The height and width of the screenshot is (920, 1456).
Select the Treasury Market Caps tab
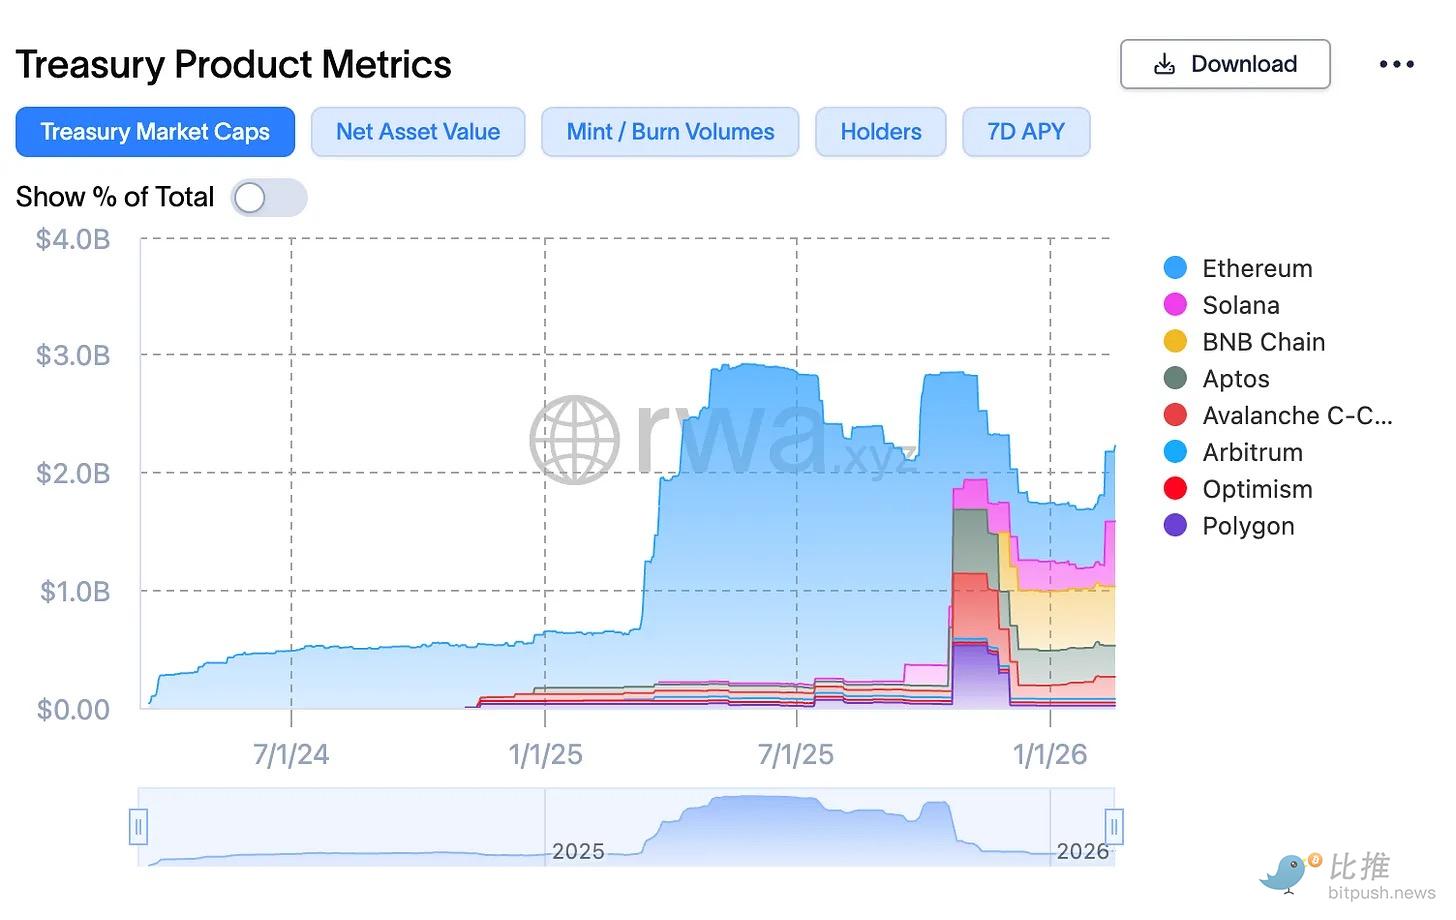(x=155, y=132)
